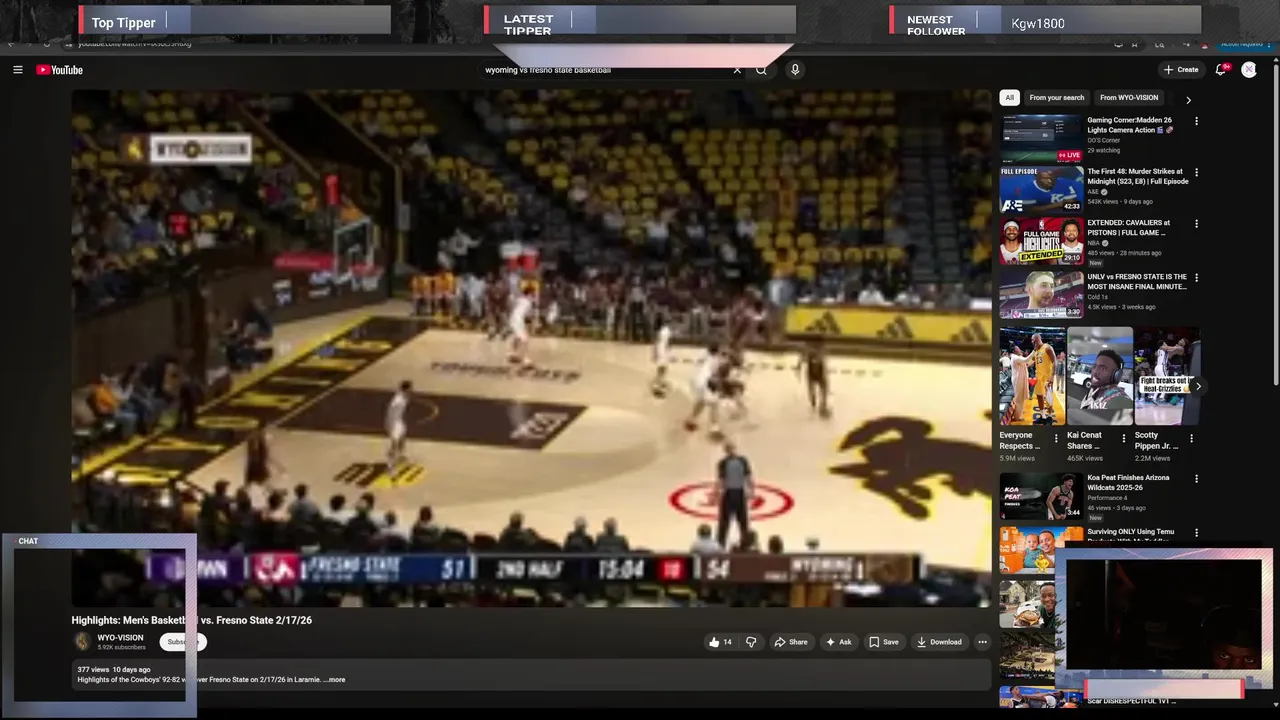This screenshot has height=720, width=1280.
Task: Open the WYO-VISION channel avatar
Action: pos(82,642)
